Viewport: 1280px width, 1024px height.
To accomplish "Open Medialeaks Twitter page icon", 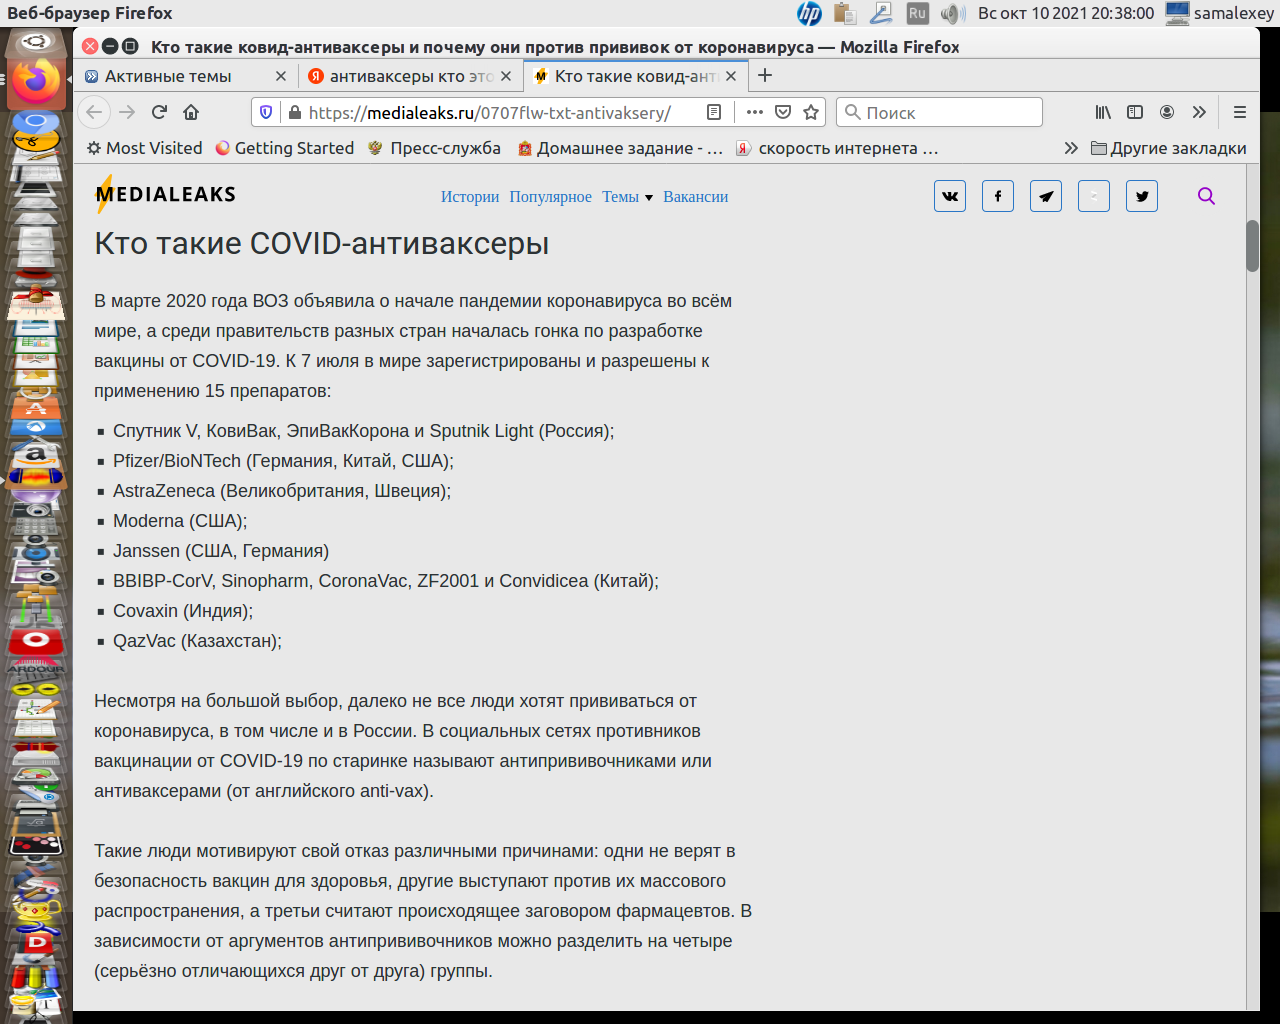I will (1142, 196).
